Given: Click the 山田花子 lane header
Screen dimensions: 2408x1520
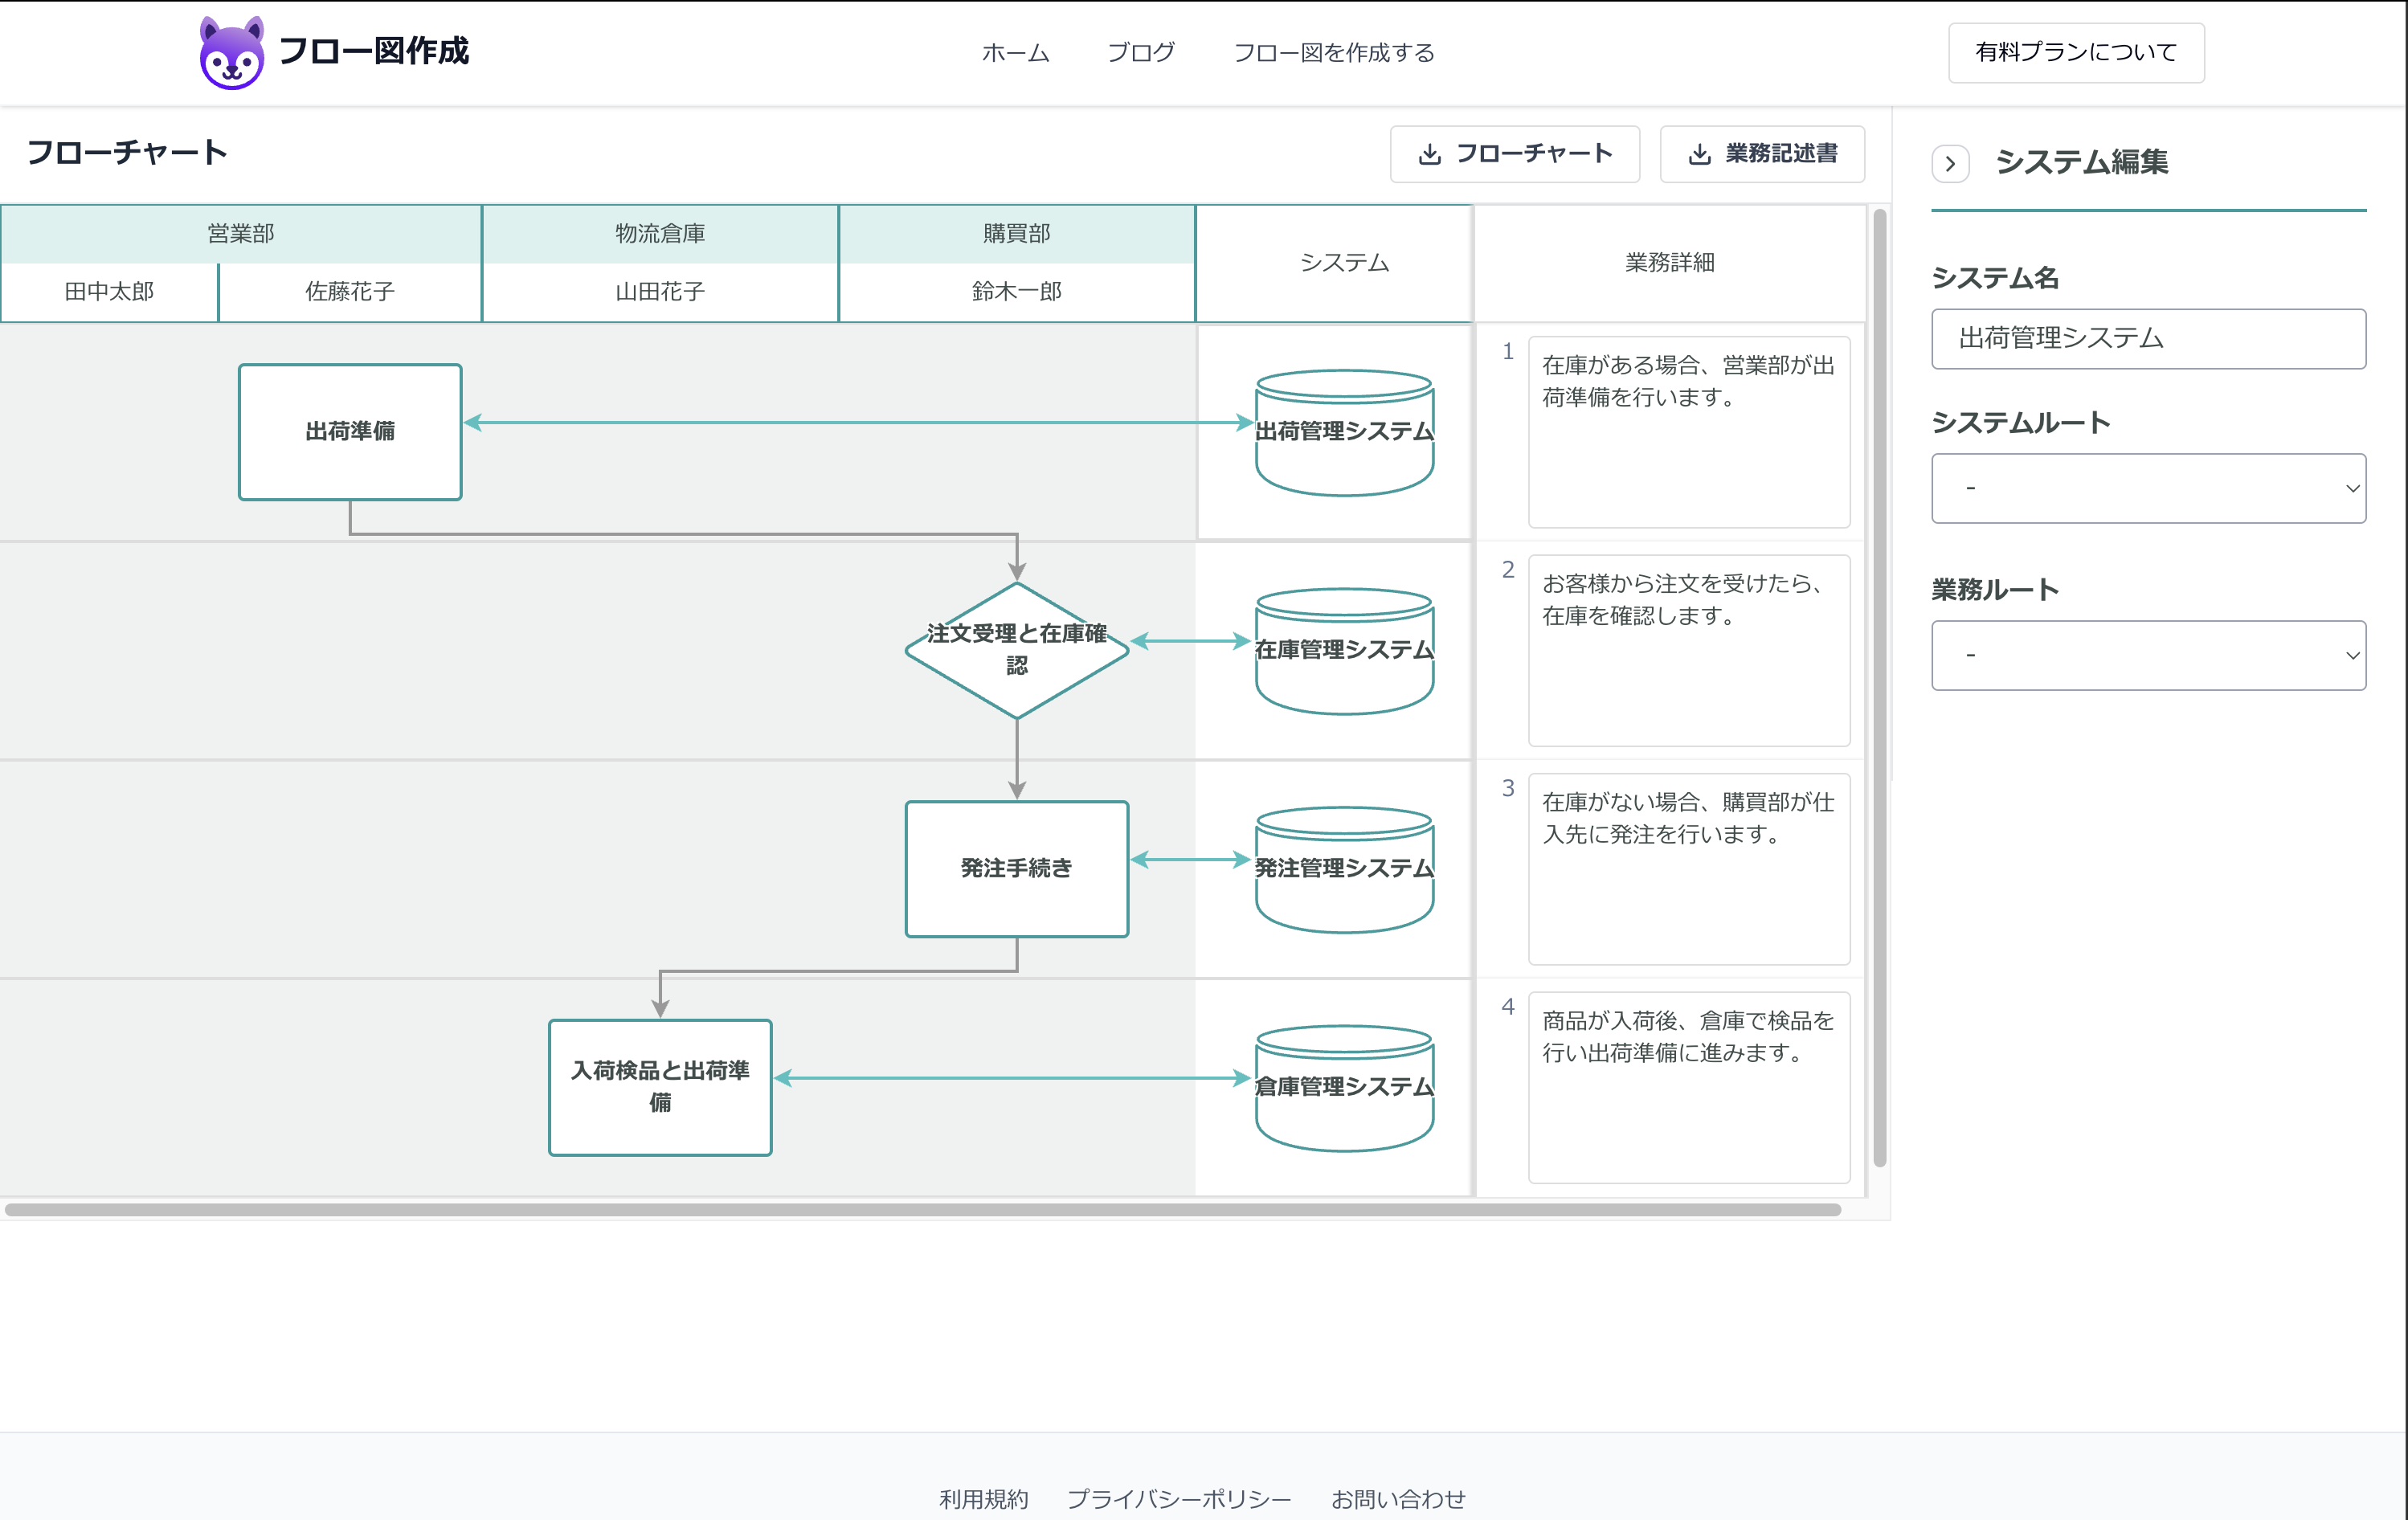Looking at the screenshot, I should coord(660,292).
